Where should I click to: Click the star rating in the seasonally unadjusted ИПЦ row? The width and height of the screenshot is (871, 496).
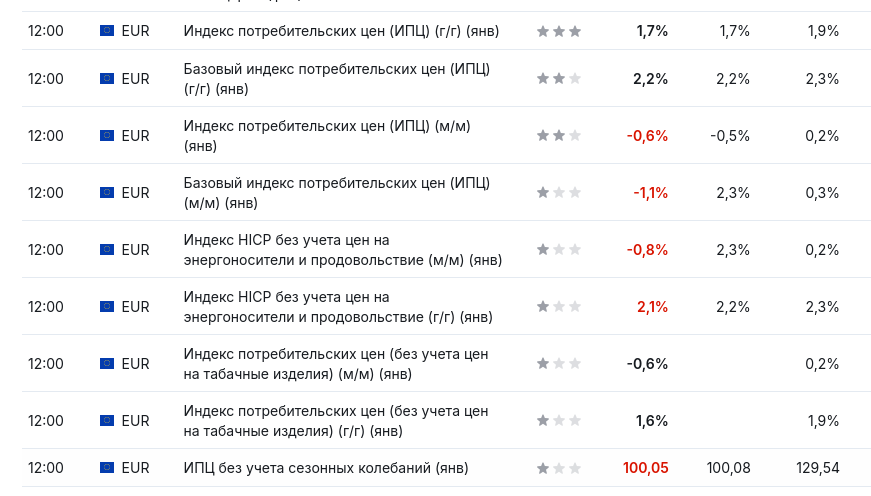click(559, 468)
